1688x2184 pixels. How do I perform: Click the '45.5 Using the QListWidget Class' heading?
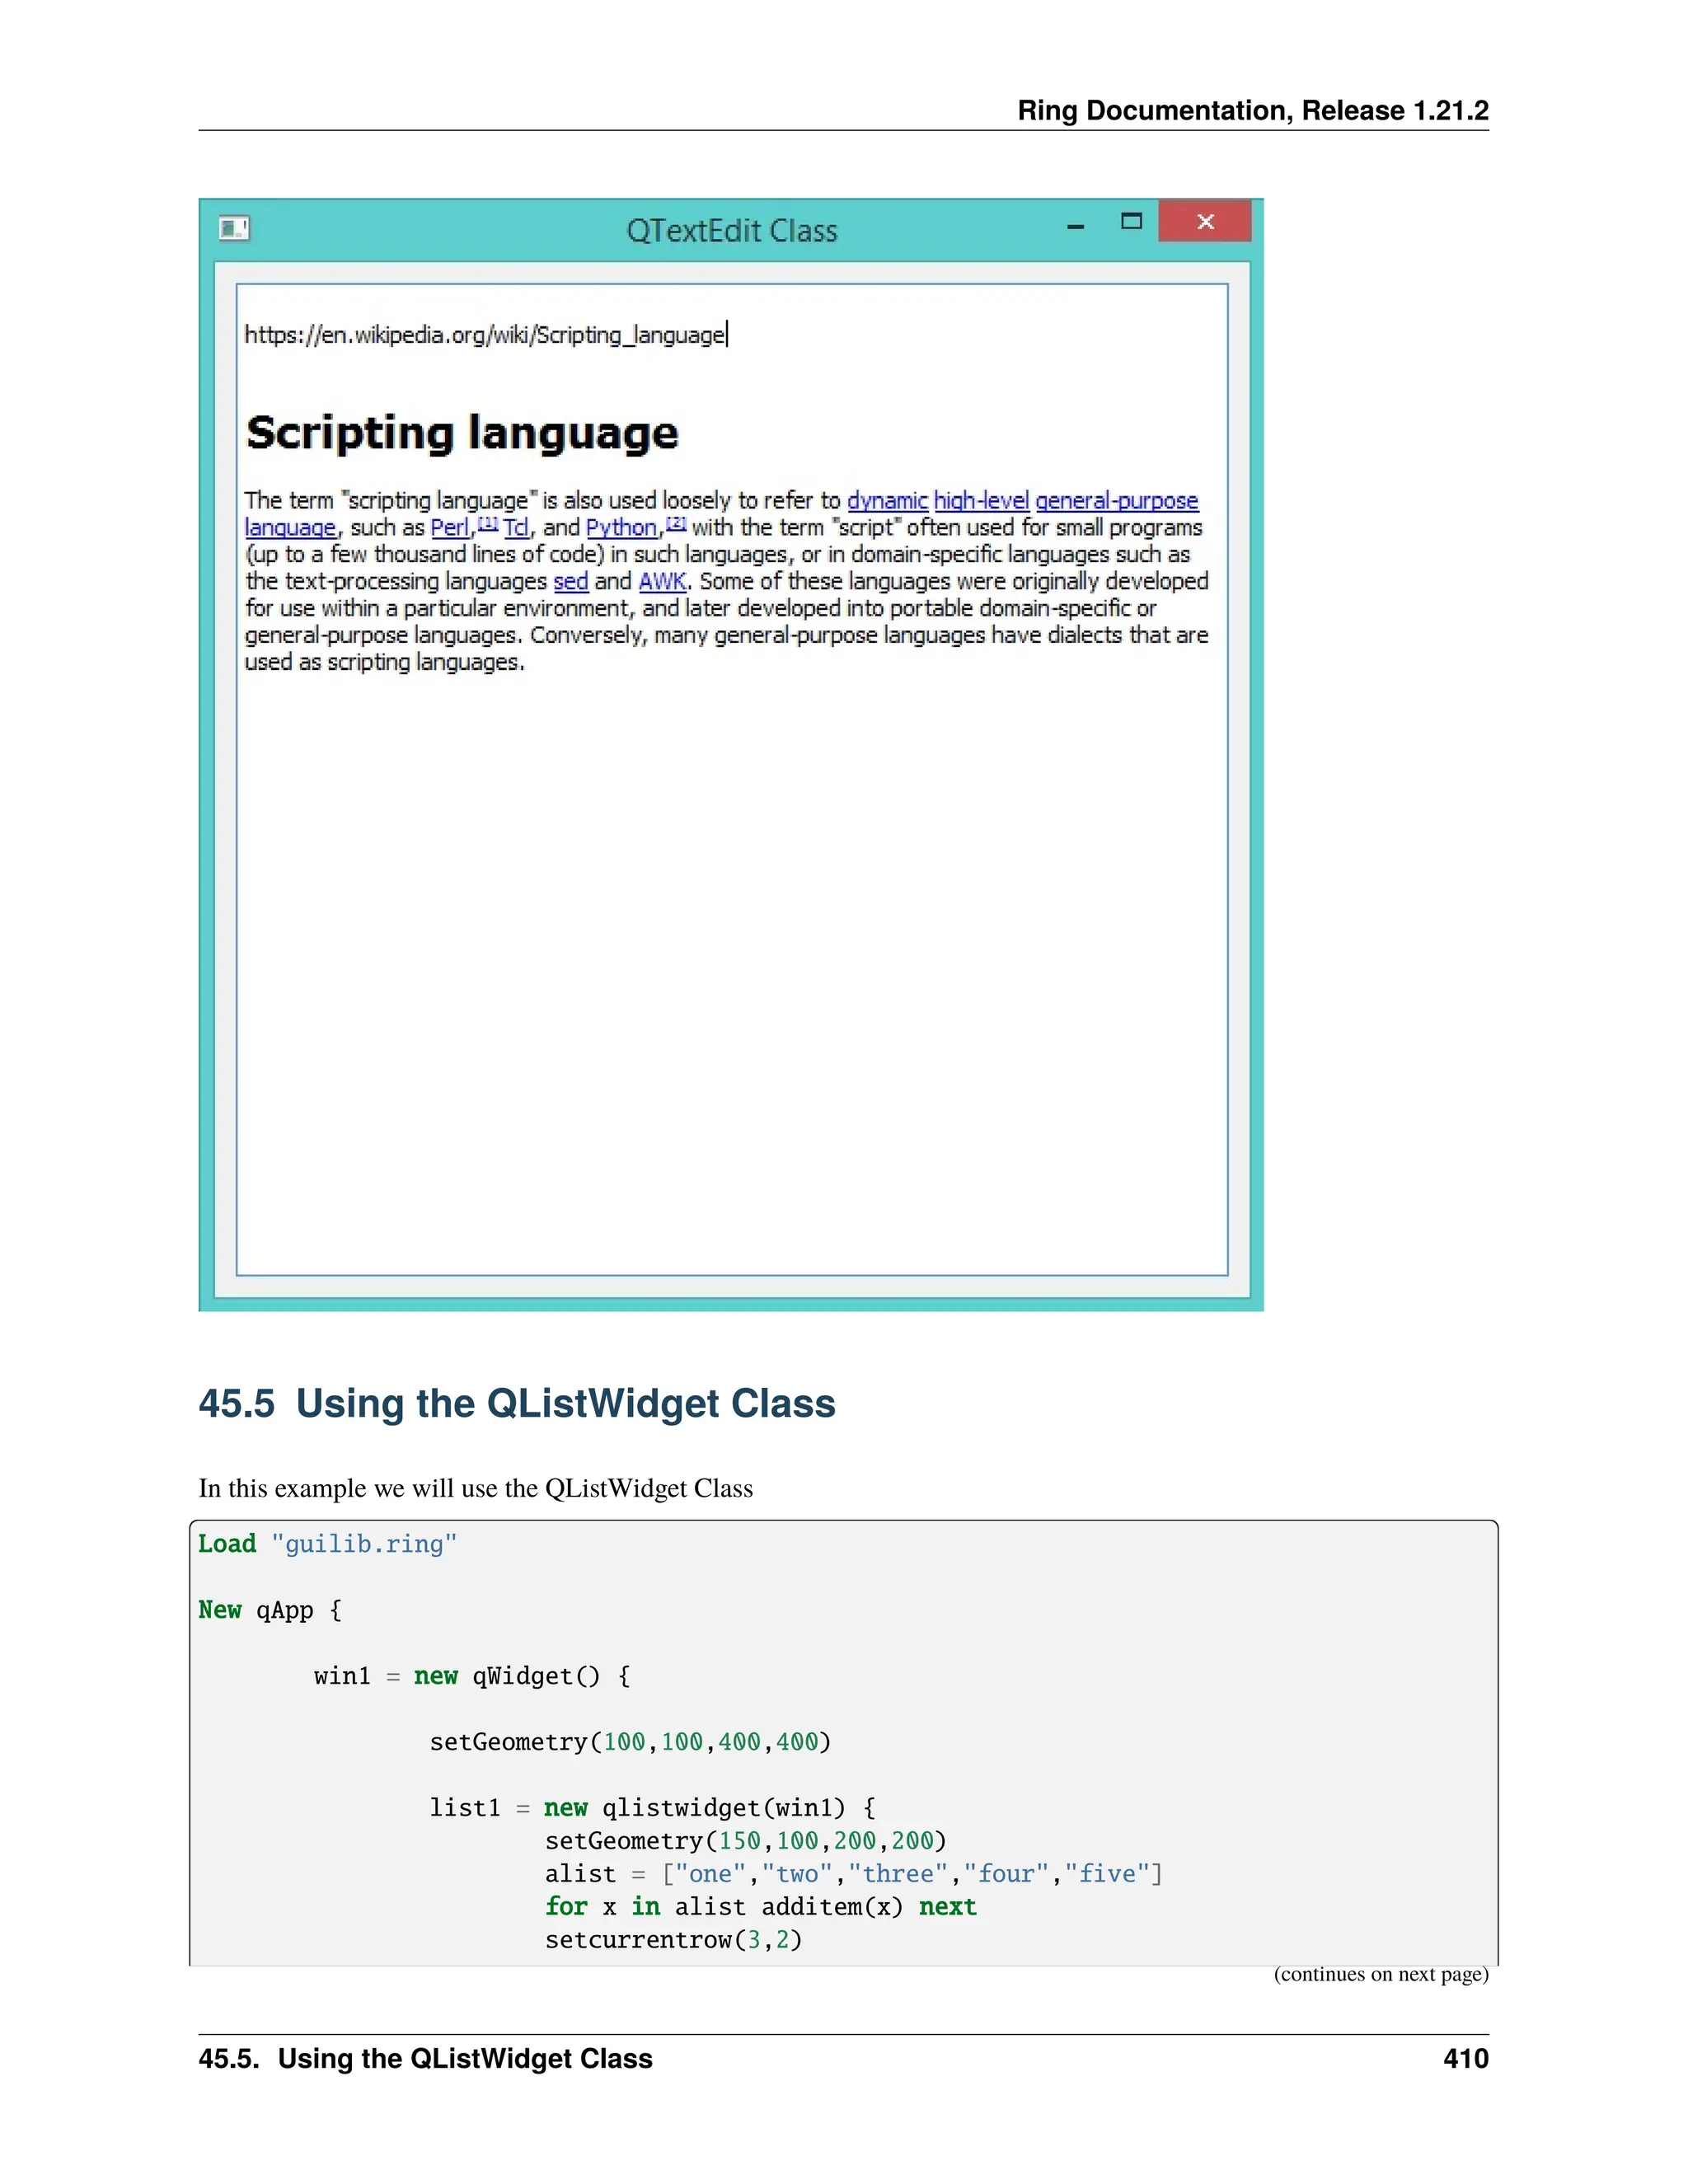[x=516, y=1403]
